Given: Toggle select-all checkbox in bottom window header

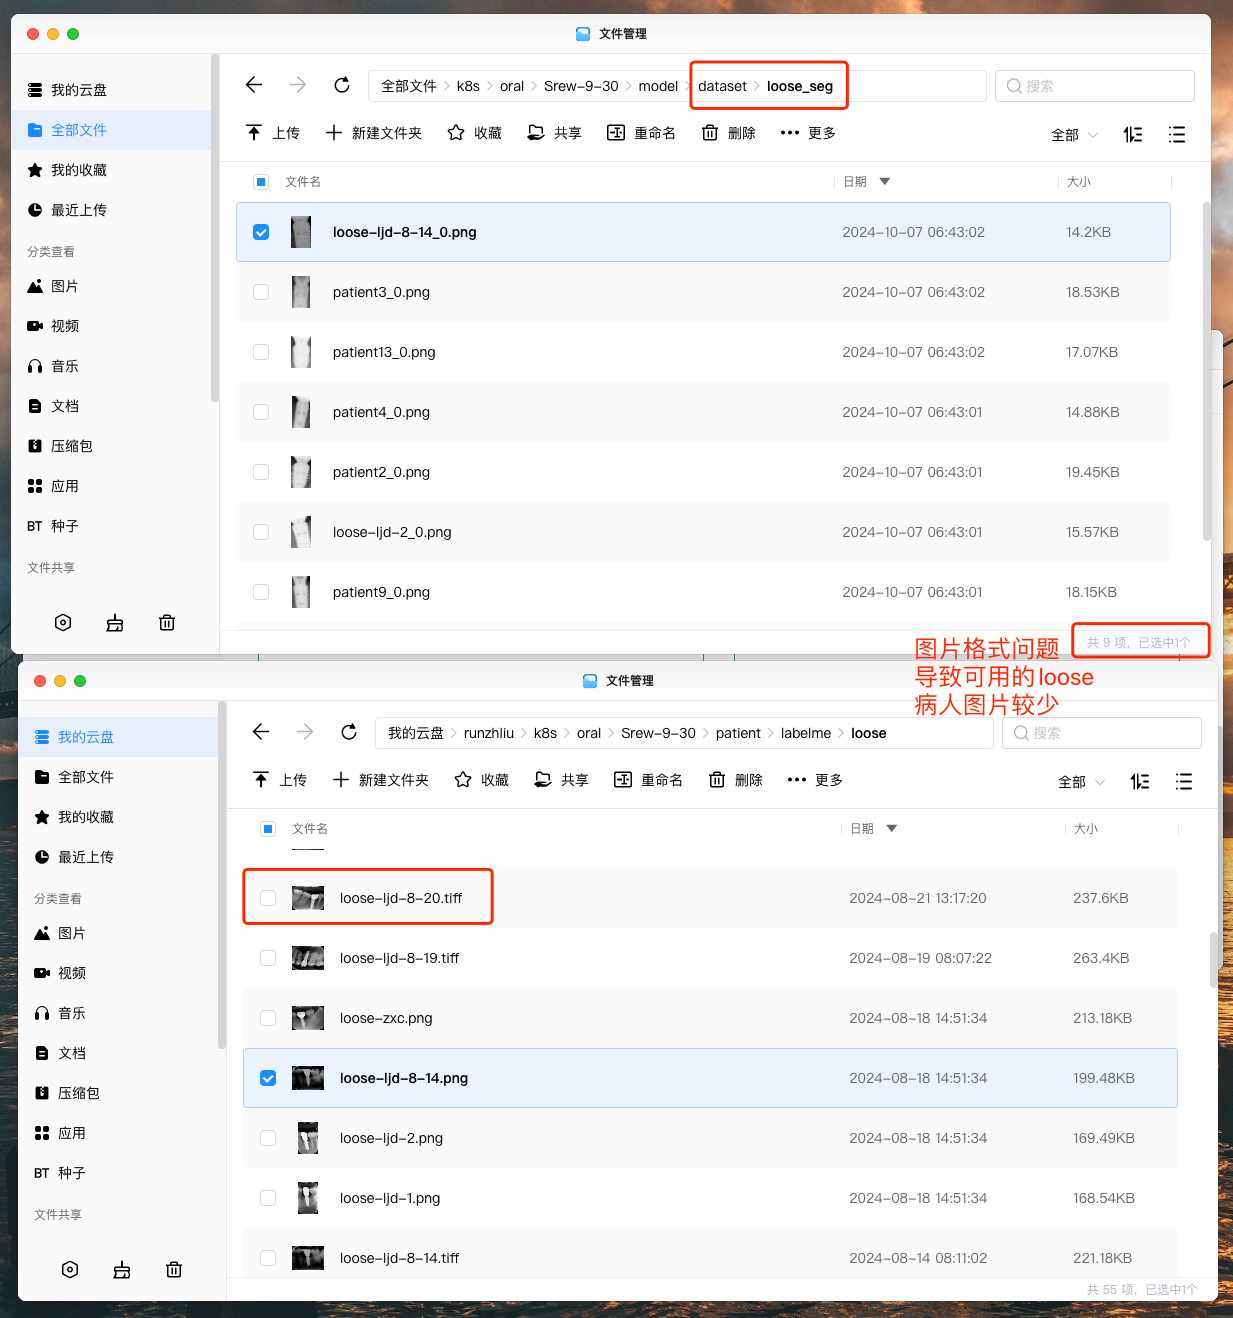Looking at the screenshot, I should coord(268,829).
